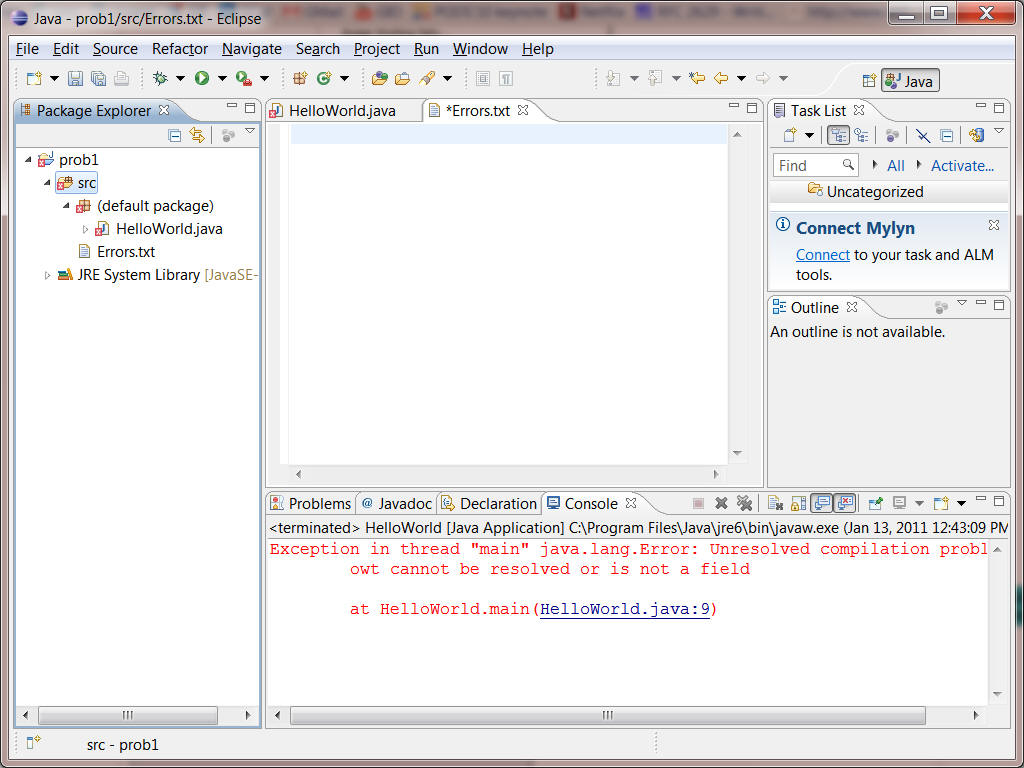Click New Task icon in Task List
The height and width of the screenshot is (768, 1024).
tap(790, 135)
